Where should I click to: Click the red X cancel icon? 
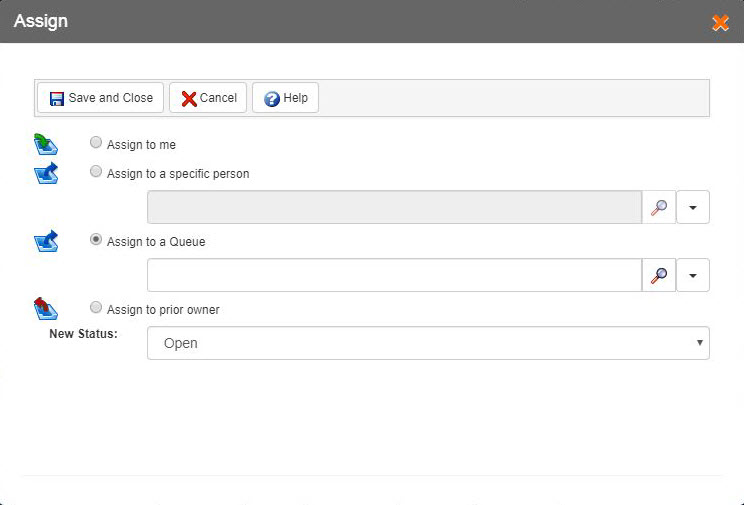tap(189, 98)
